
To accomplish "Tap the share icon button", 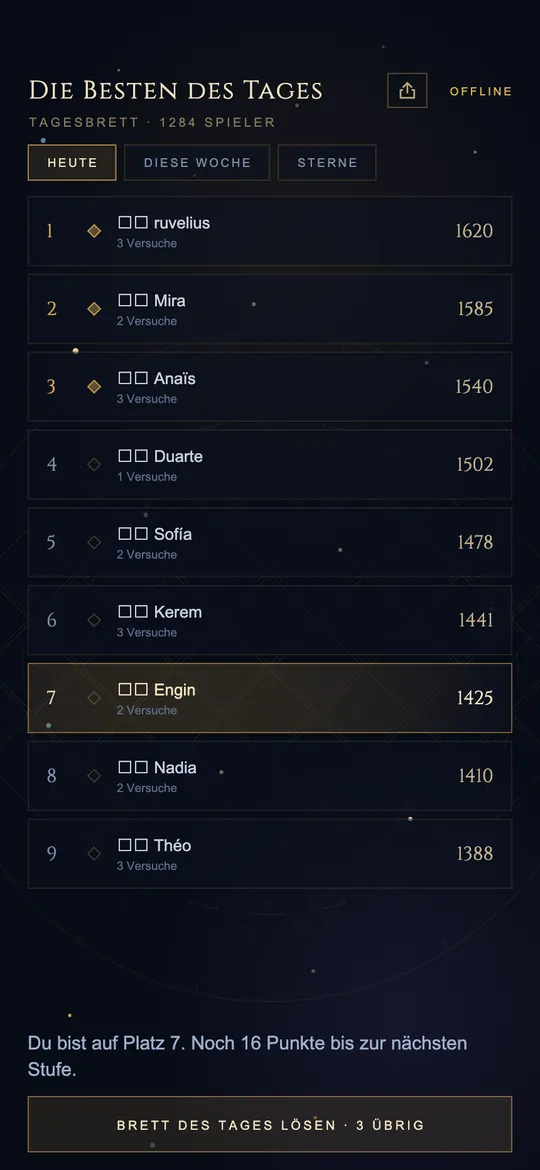I will pyautogui.click(x=407, y=90).
